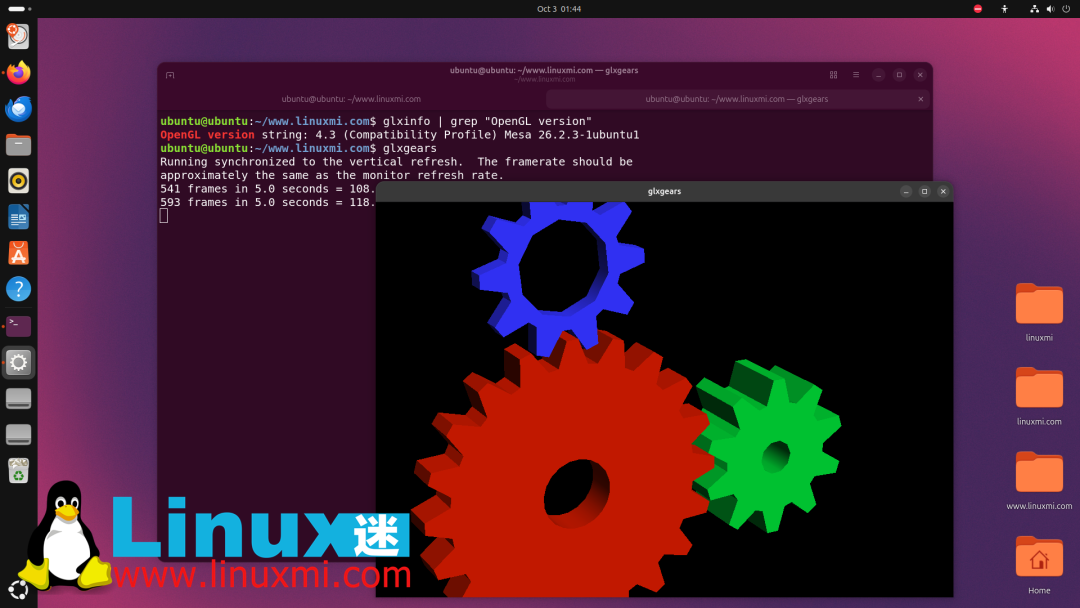
Task: Launch the Ubuntu installer from the dock
Action: coord(19,36)
